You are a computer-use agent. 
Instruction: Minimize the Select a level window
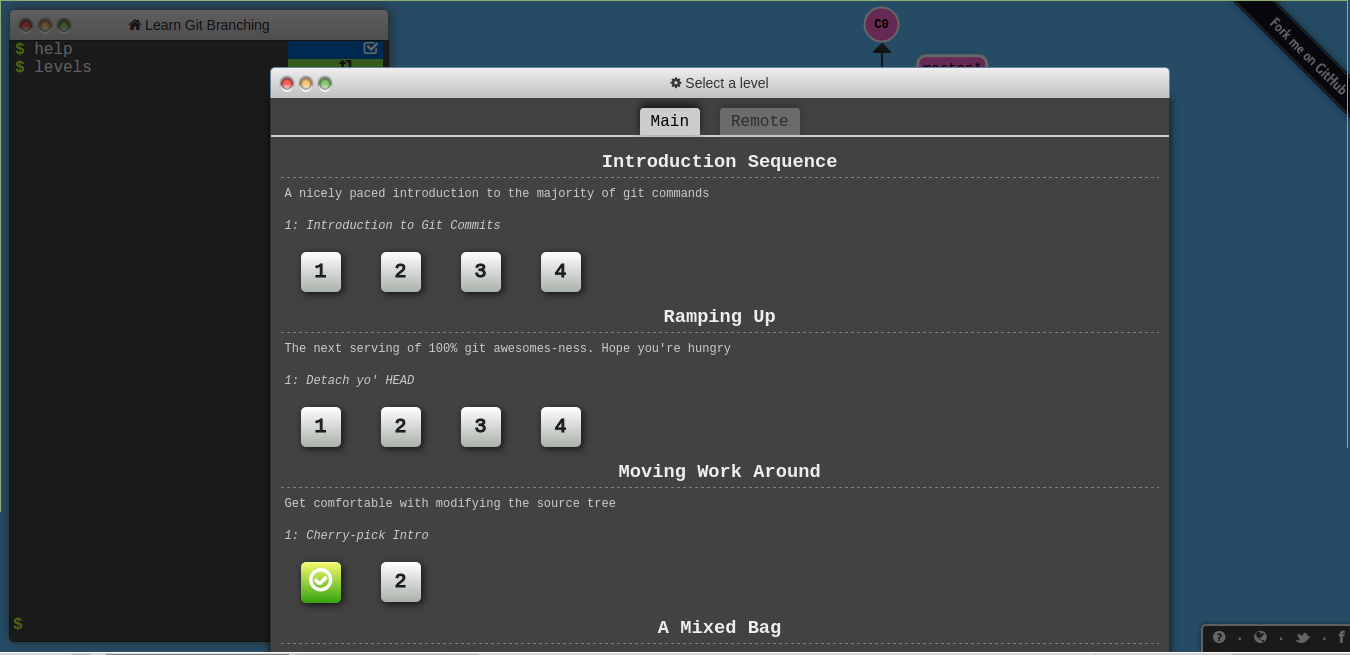306,83
